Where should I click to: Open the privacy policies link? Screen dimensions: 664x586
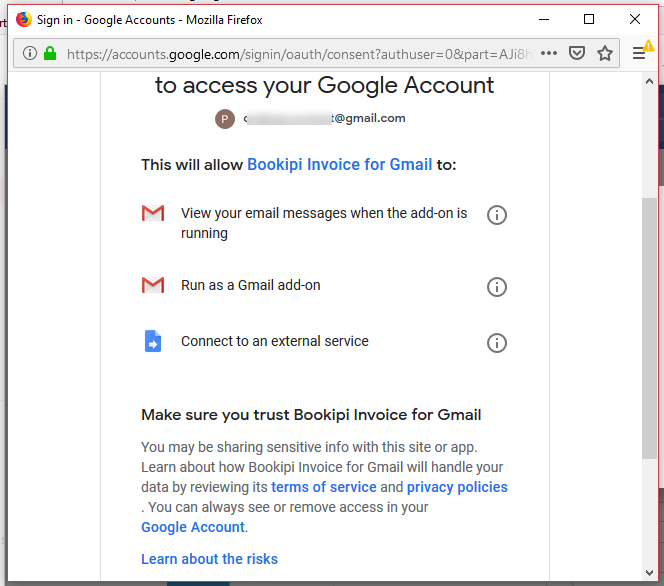pos(457,487)
